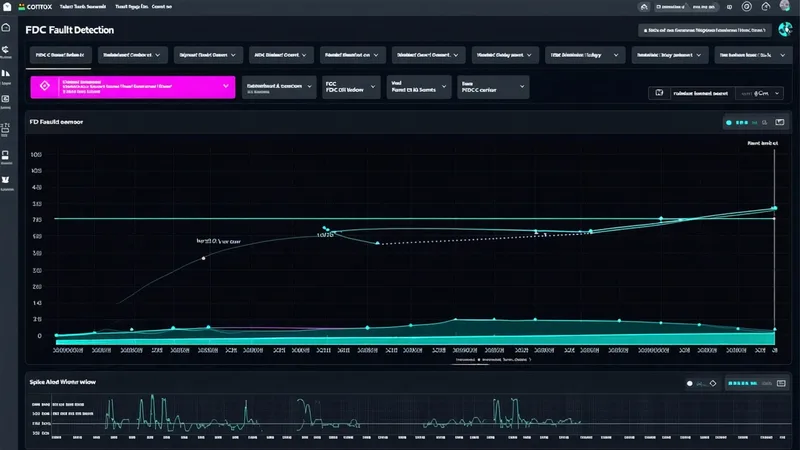Click the small square icon in the top bar
The image size is (800, 450).
click(730, 7)
